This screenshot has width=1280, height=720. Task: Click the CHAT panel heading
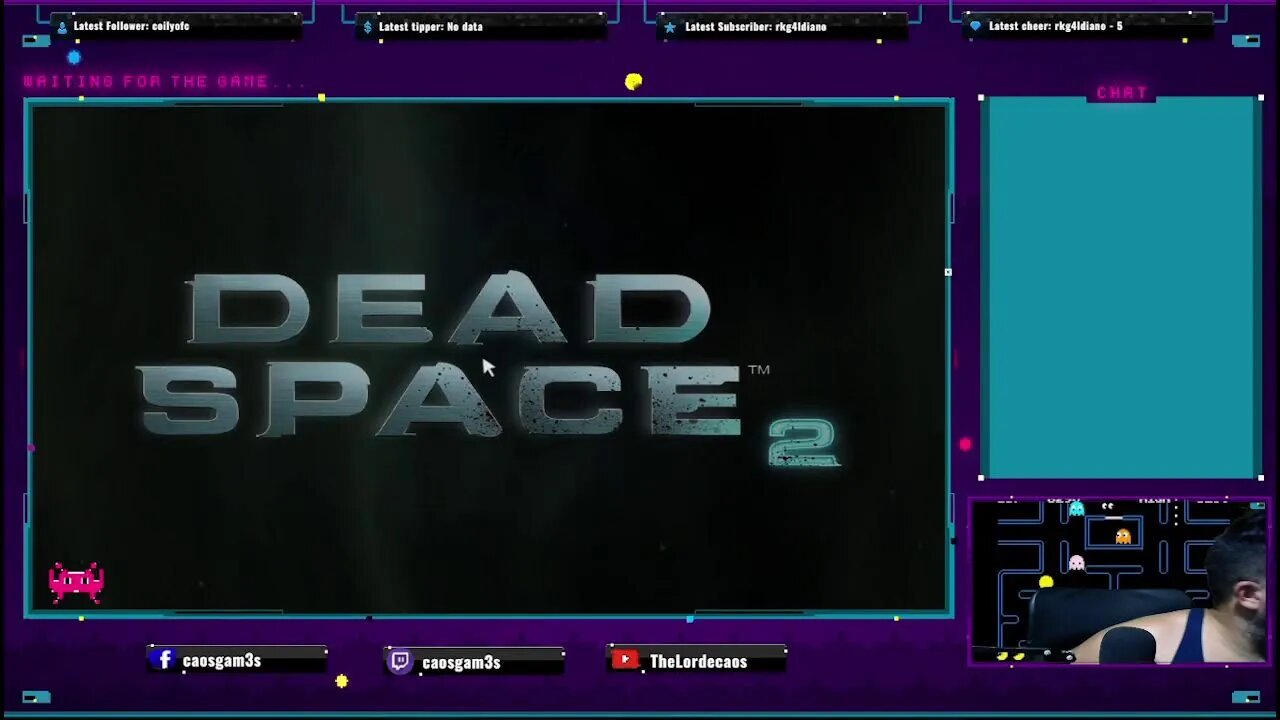click(x=1122, y=93)
